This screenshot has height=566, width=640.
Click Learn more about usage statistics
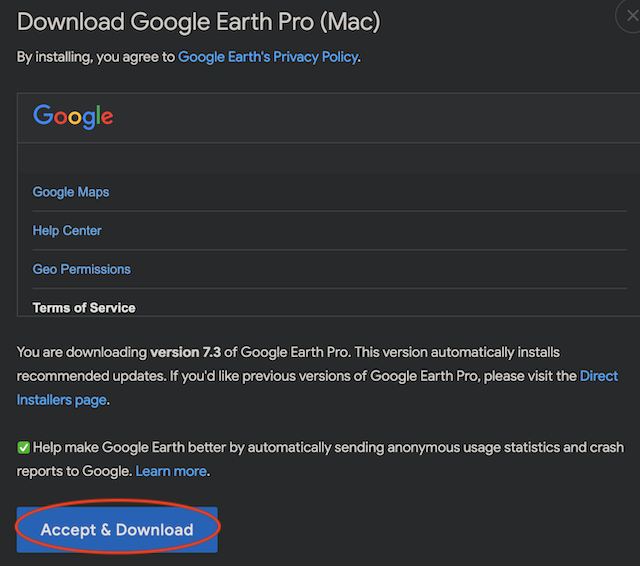click(x=171, y=471)
